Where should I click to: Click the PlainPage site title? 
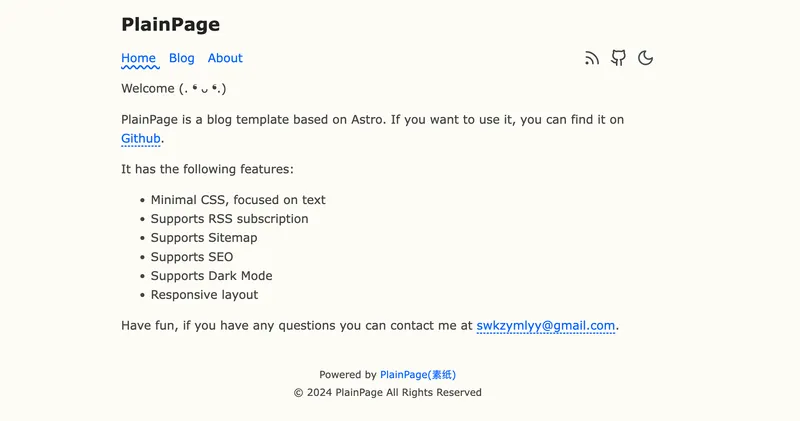click(x=170, y=25)
